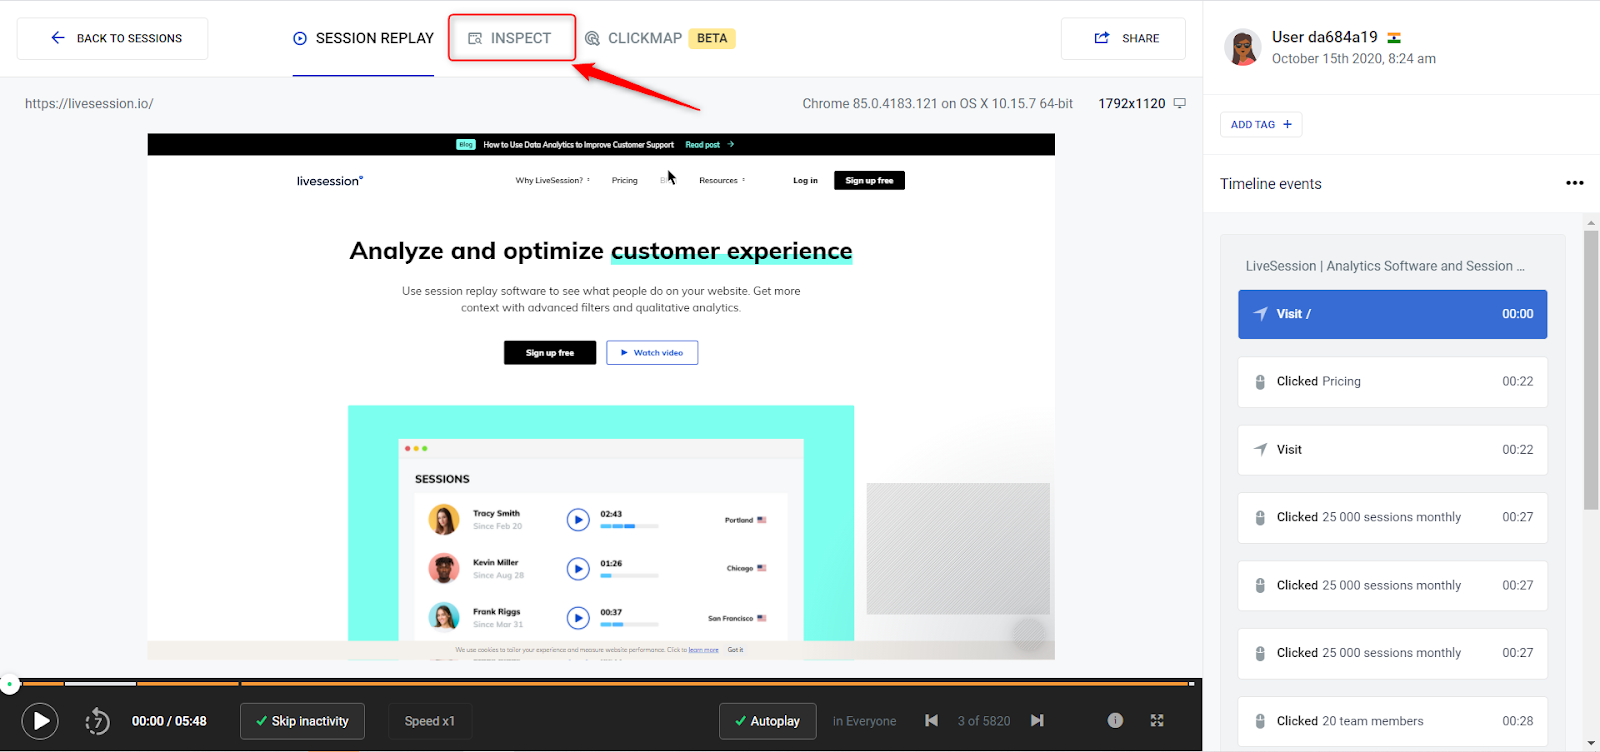Rewind the replay 7 seconds
Viewport: 1600px width, 752px height.
[x=97, y=720]
